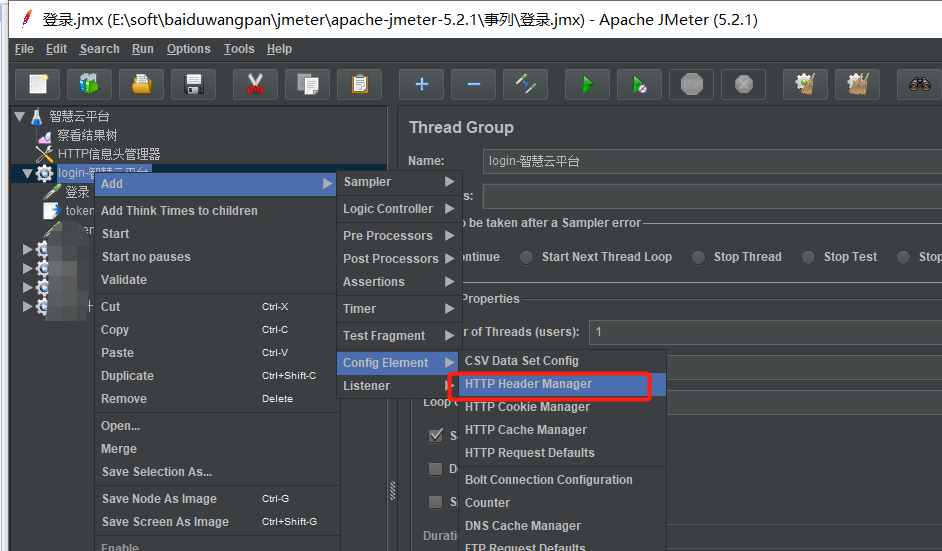Screen dimensions: 942x551
Task: Click Start no pauses toolbar icon
Action: tap(640, 84)
